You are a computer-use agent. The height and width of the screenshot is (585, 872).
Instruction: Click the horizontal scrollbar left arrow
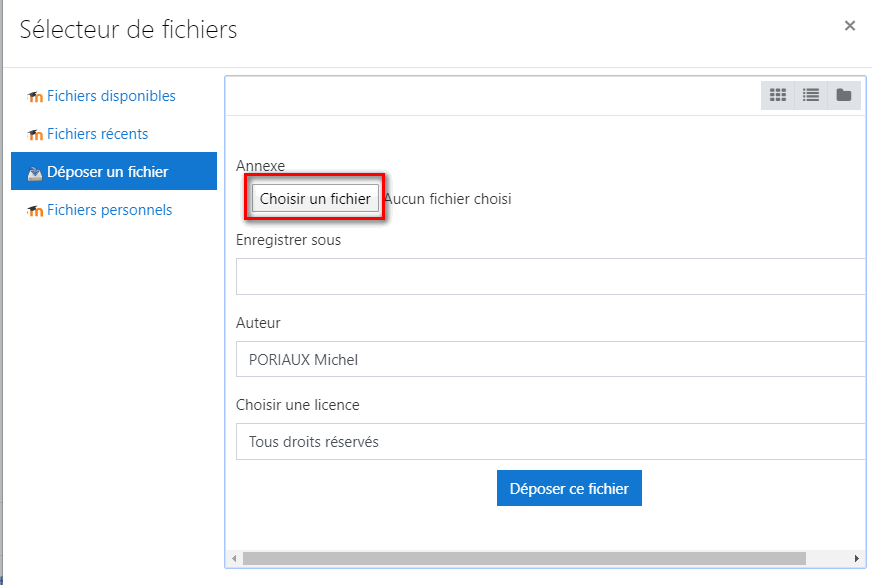point(234,558)
